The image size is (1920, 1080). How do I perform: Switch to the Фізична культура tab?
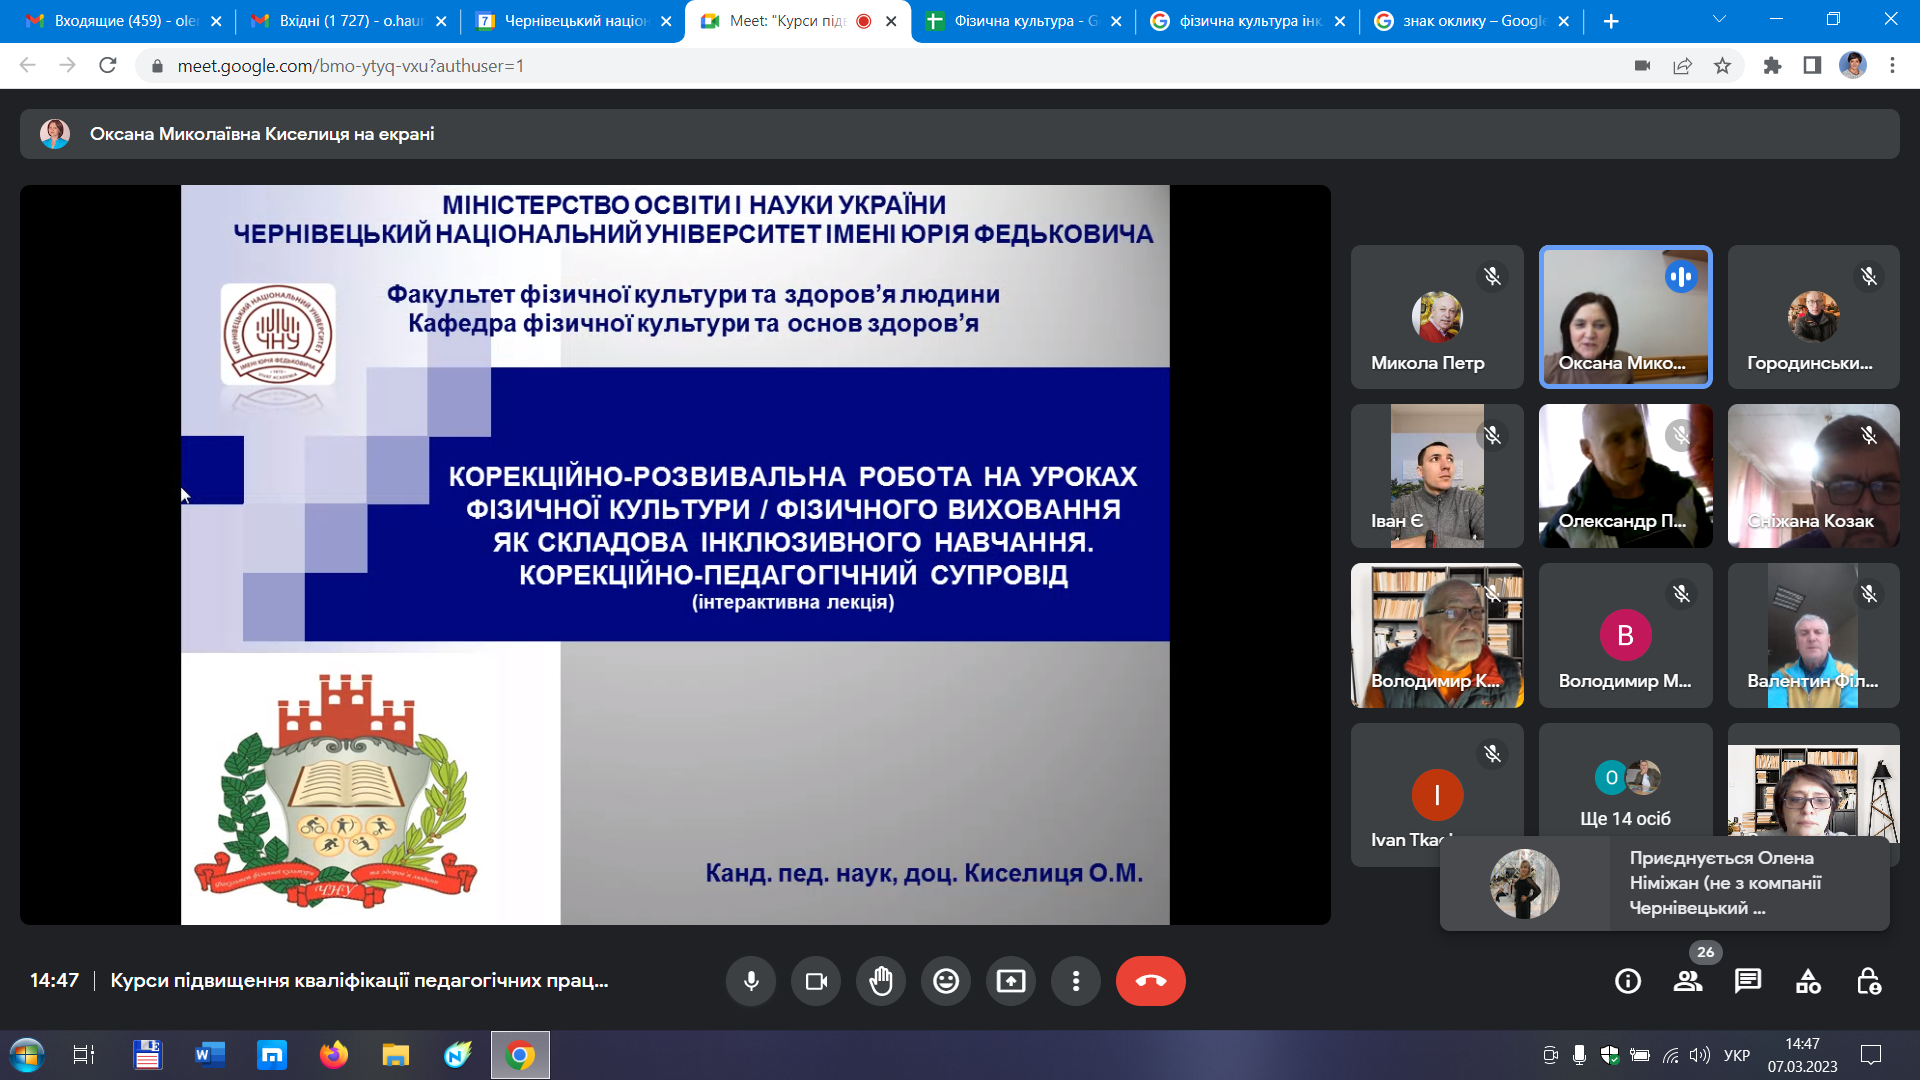click(x=1022, y=21)
